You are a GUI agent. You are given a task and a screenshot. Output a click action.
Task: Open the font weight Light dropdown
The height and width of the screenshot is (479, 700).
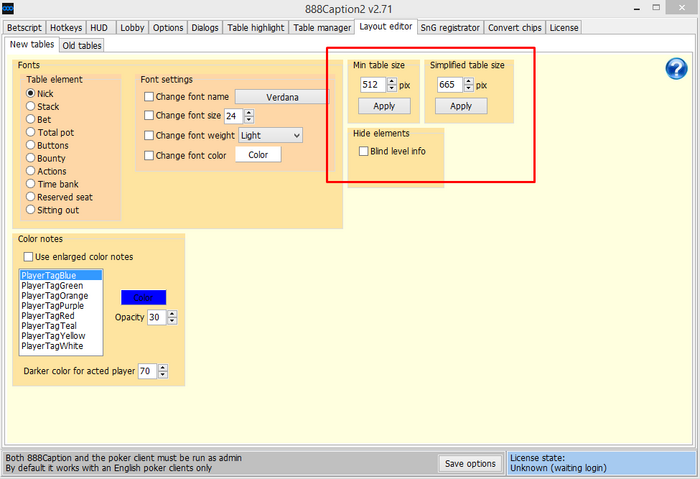click(271, 135)
